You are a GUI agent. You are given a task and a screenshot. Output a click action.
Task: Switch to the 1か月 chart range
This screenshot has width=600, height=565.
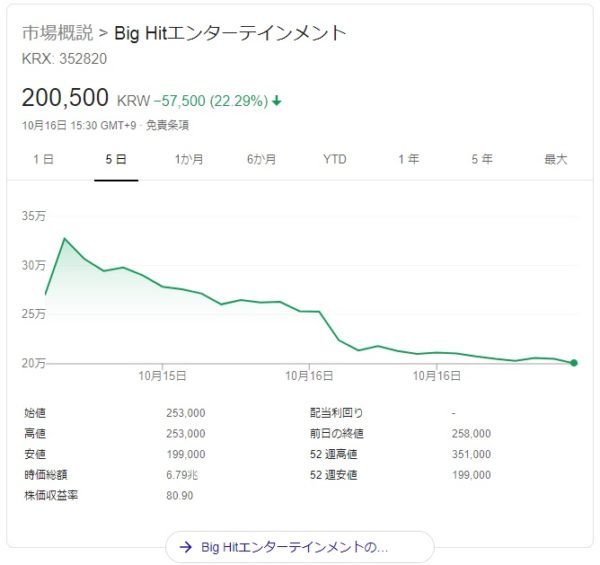189,159
